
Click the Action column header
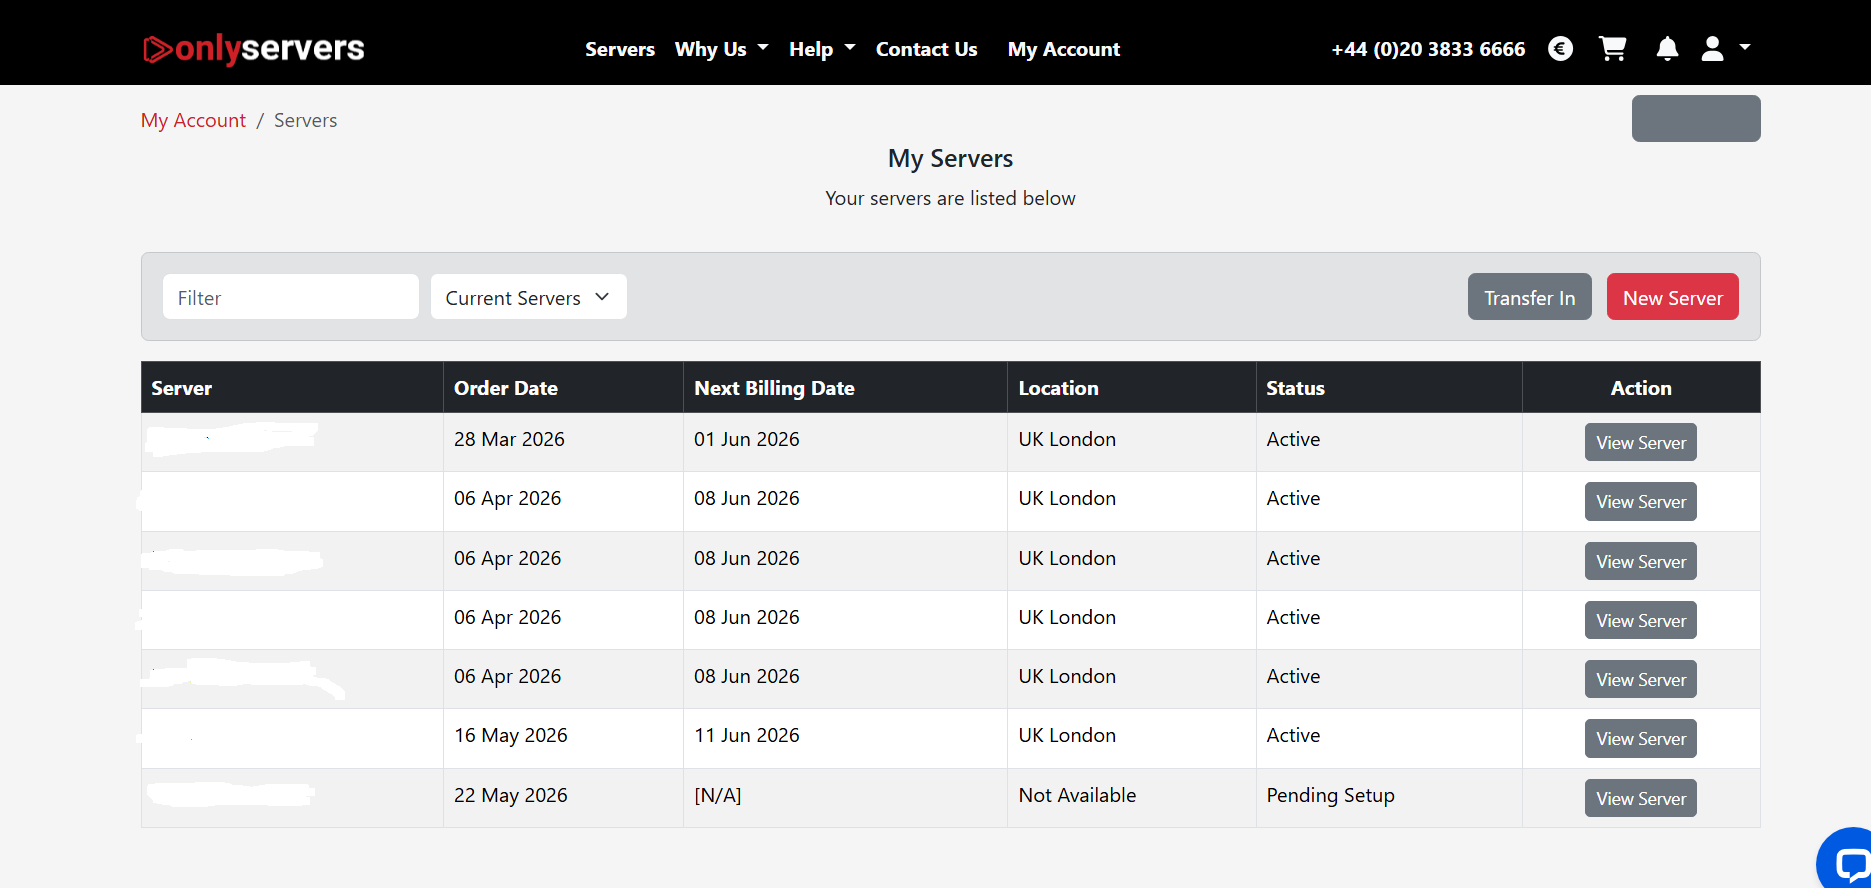tap(1641, 388)
